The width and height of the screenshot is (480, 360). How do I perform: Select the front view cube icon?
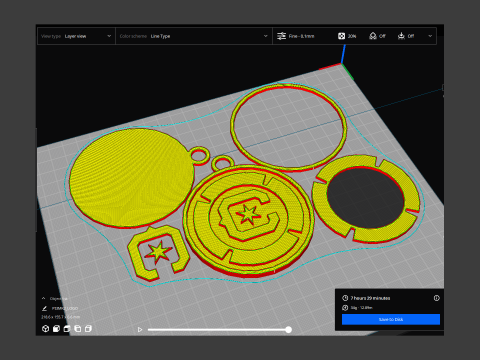point(56,329)
